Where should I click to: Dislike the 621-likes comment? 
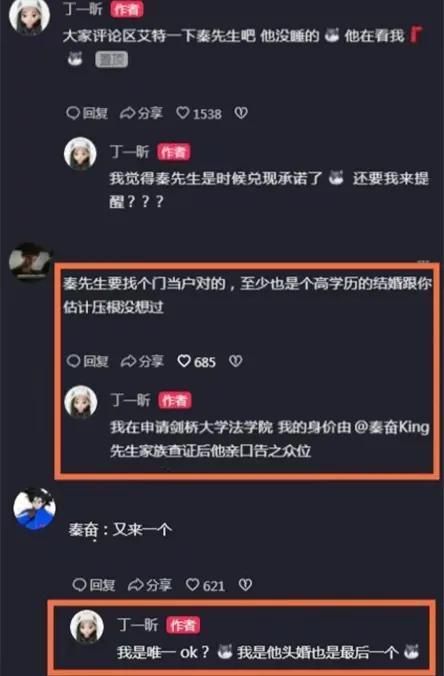pos(245,585)
